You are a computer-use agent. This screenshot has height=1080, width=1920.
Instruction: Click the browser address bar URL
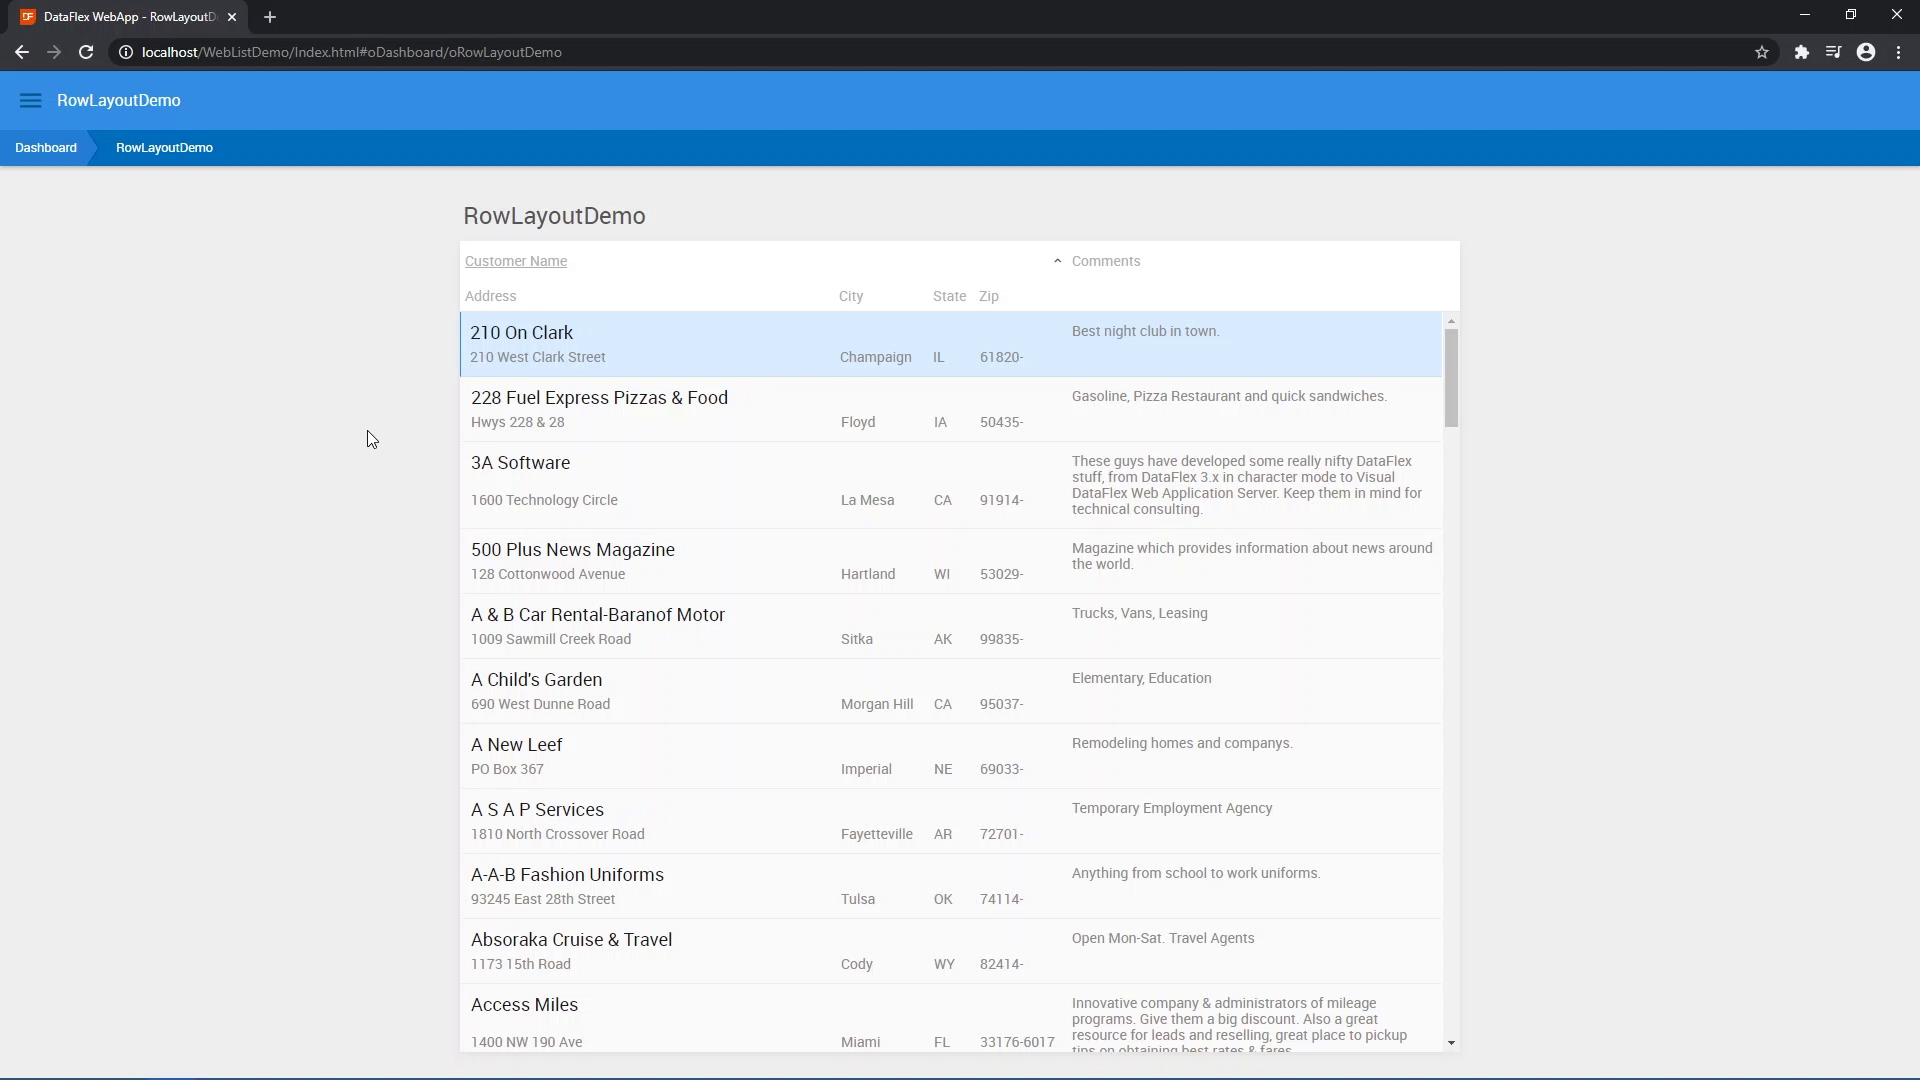[x=352, y=52]
